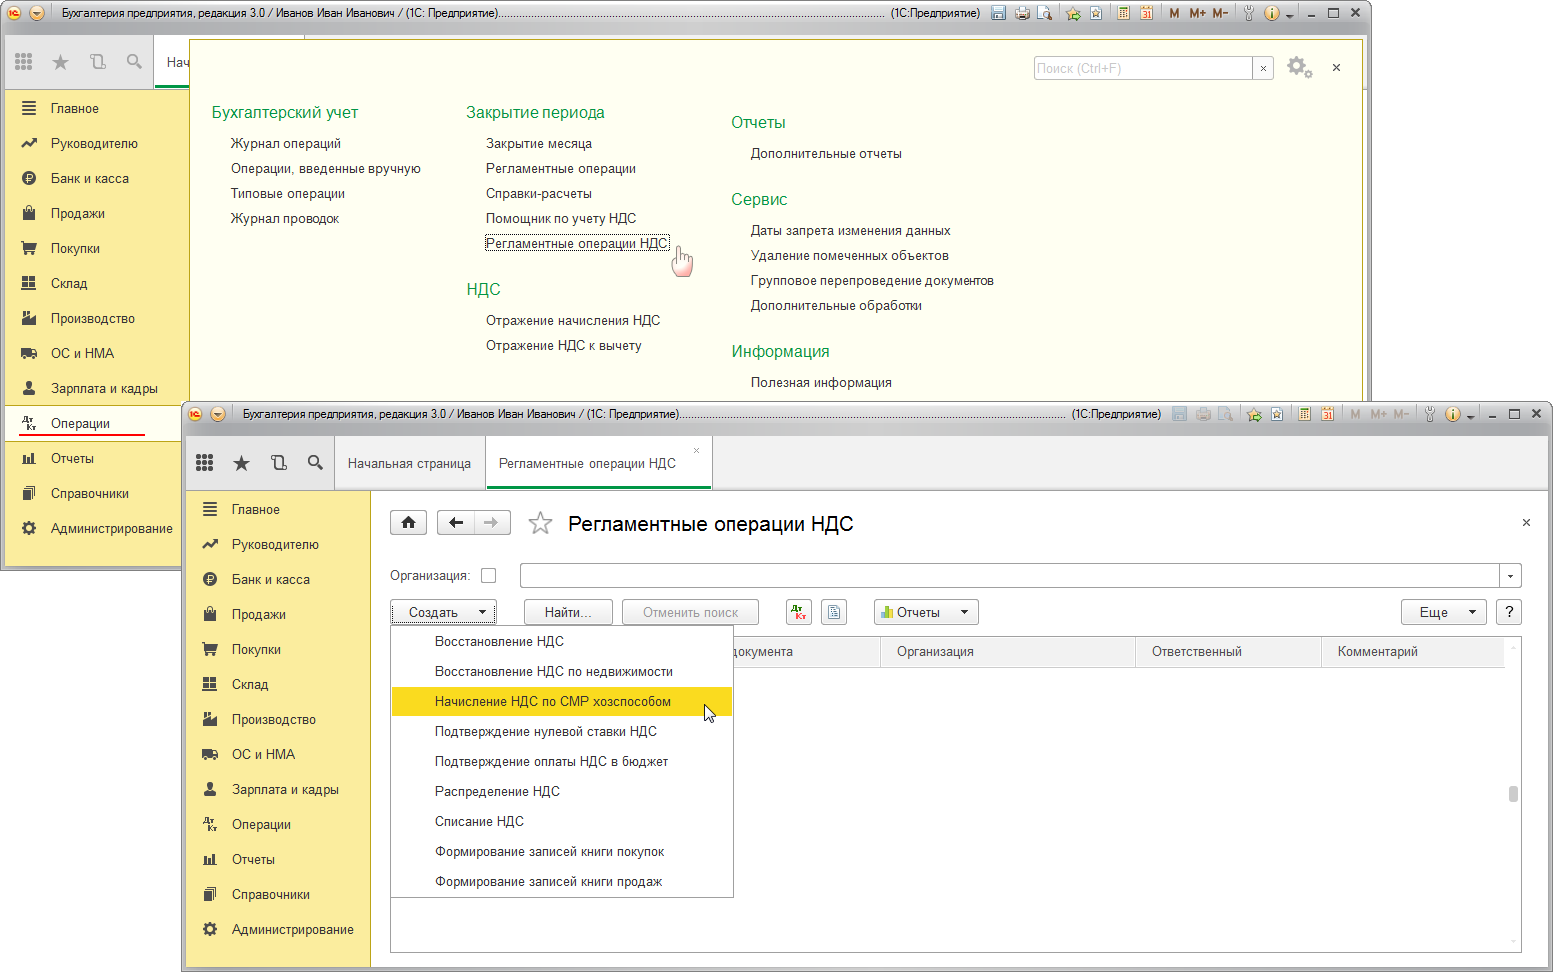Image resolution: width=1559 pixels, height=973 pixels.
Task: Click magnifier search icon in back window toolbar
Action: click(x=134, y=62)
